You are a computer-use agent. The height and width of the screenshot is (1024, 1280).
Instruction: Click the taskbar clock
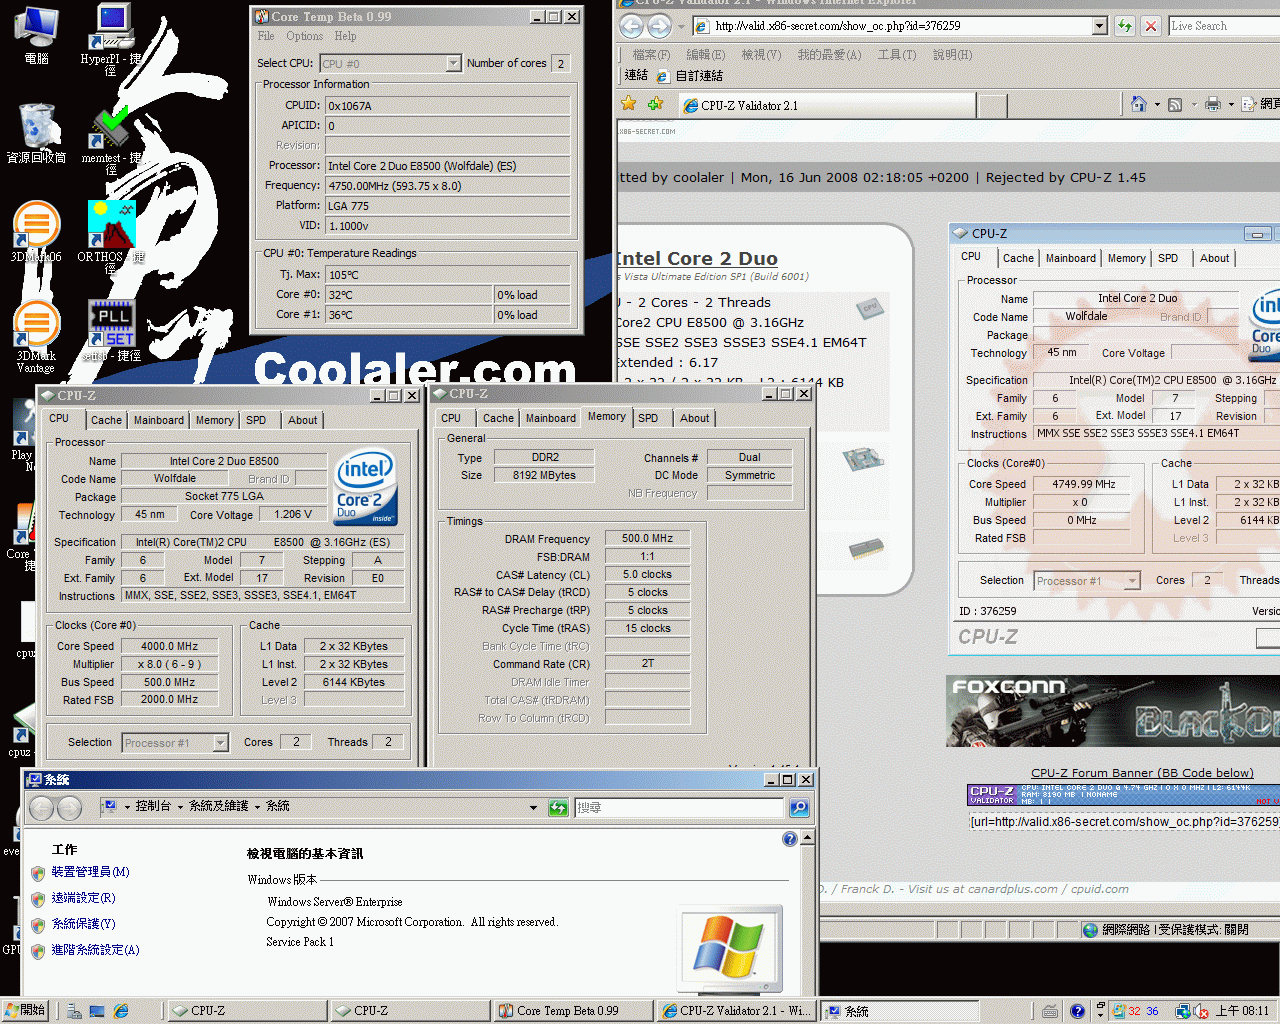1242,1011
